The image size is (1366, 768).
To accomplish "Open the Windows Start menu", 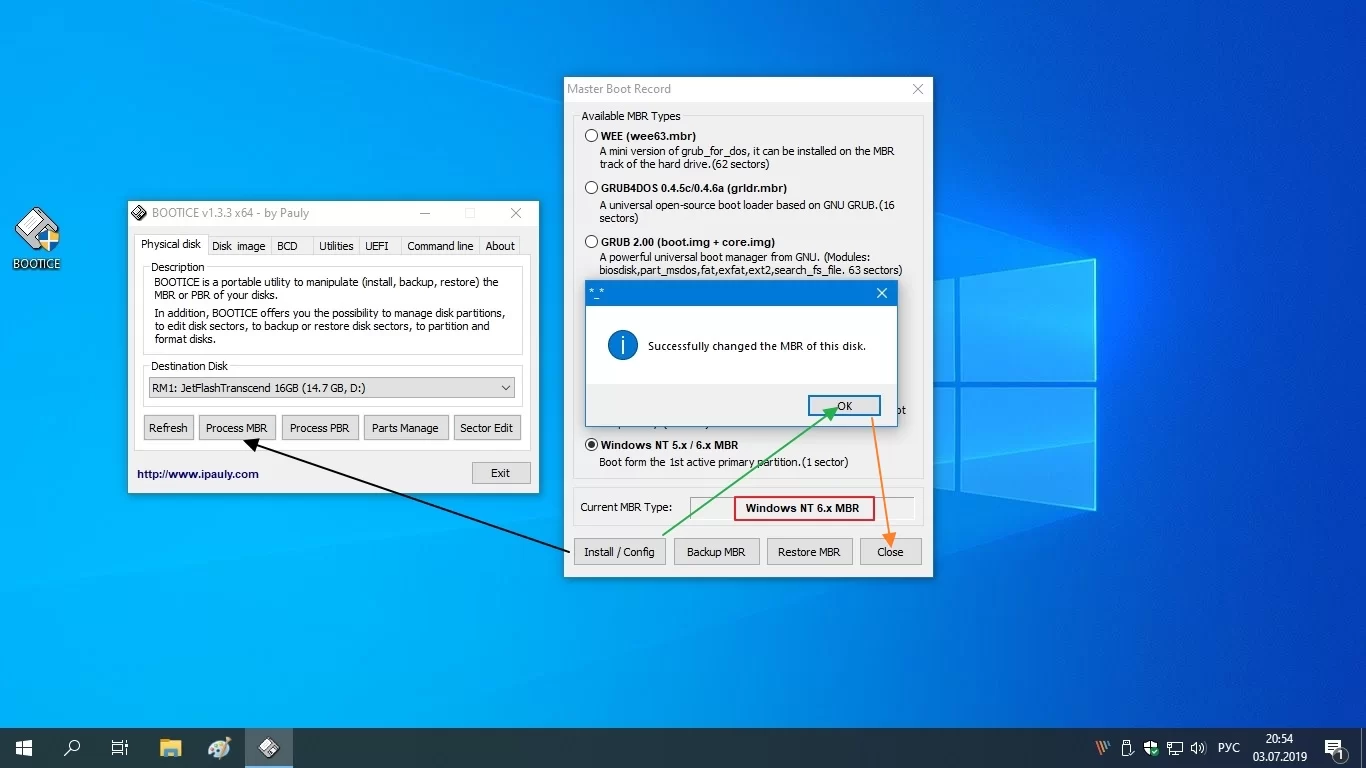I will point(23,747).
